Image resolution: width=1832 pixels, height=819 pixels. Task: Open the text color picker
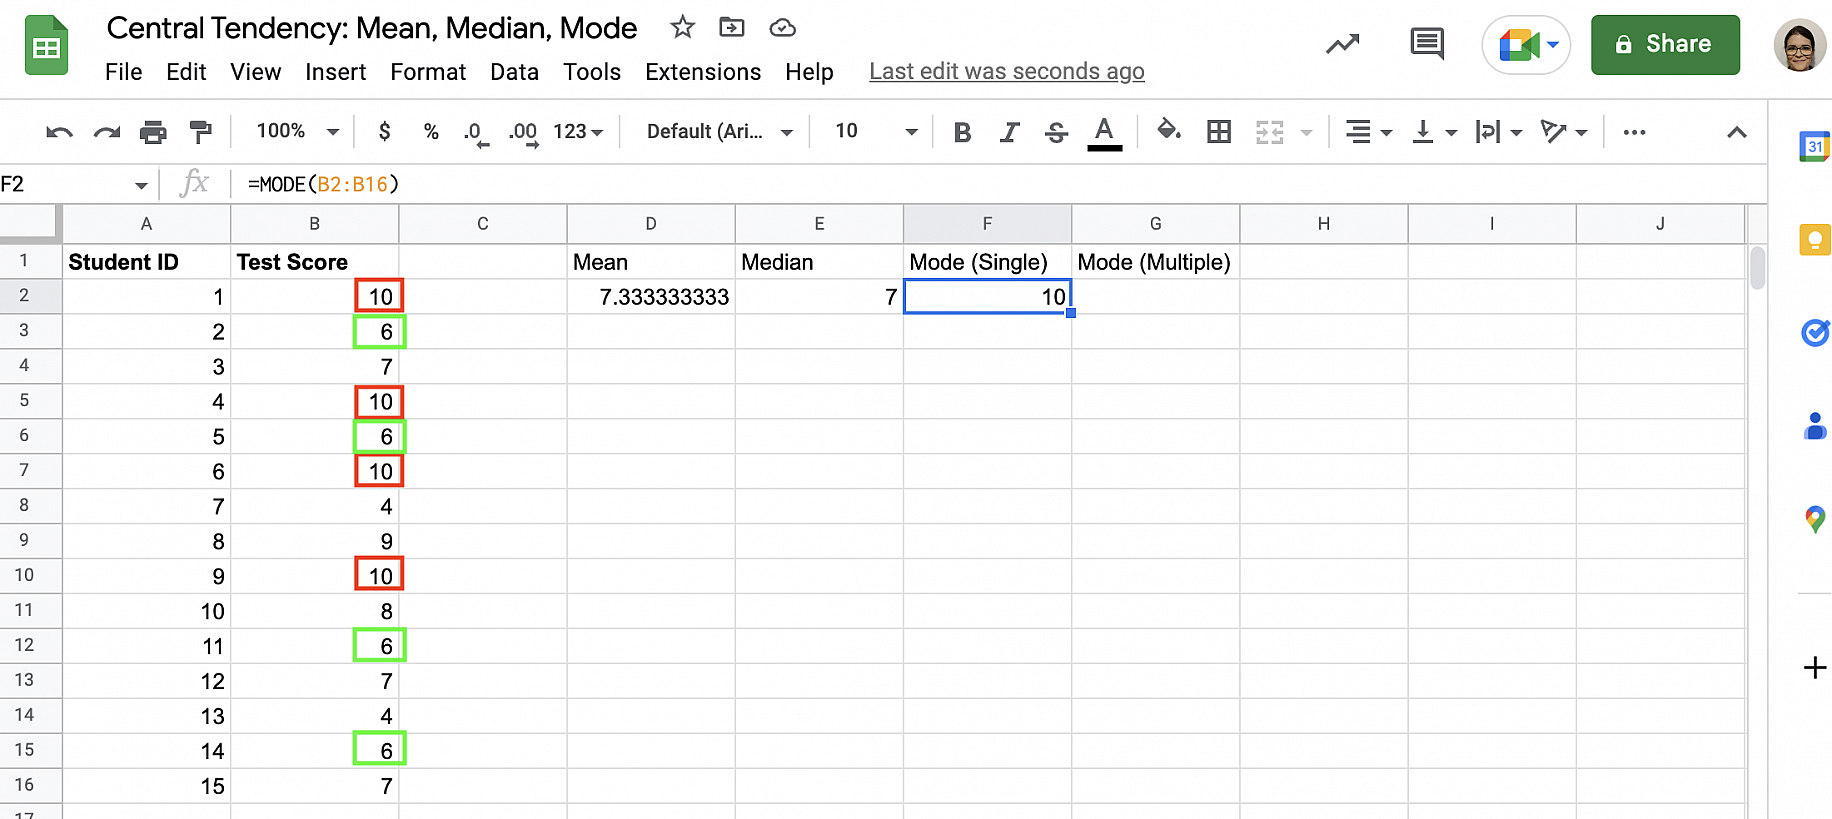point(1104,133)
